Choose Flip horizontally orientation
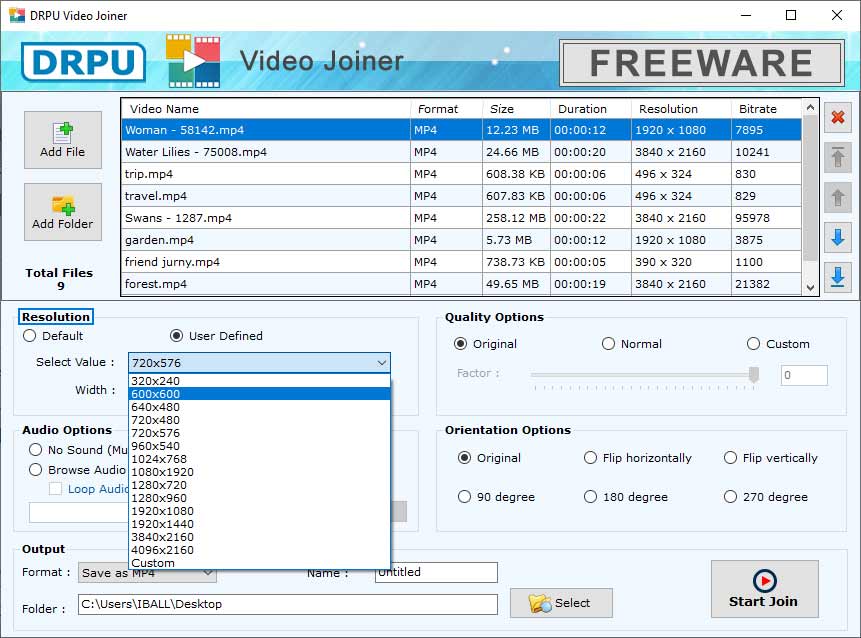 tap(590, 458)
